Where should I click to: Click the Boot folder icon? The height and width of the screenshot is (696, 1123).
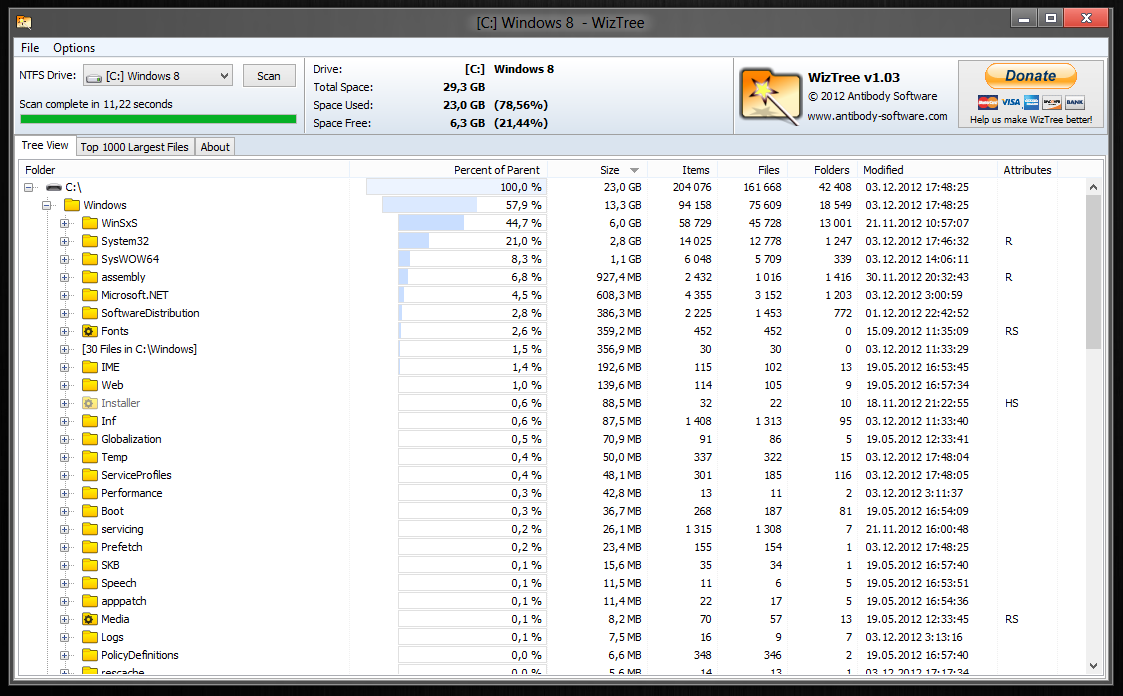pyautogui.click(x=90, y=511)
